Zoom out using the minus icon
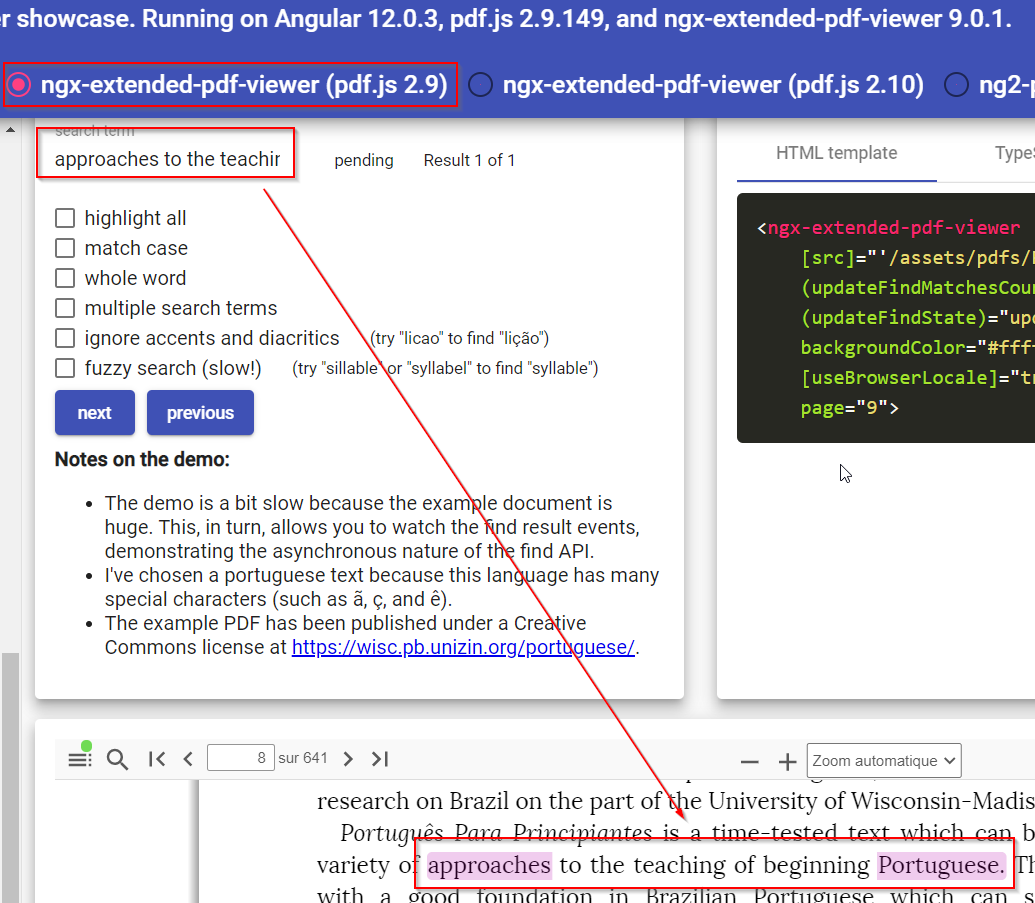The height and width of the screenshot is (903, 1035). (749, 760)
